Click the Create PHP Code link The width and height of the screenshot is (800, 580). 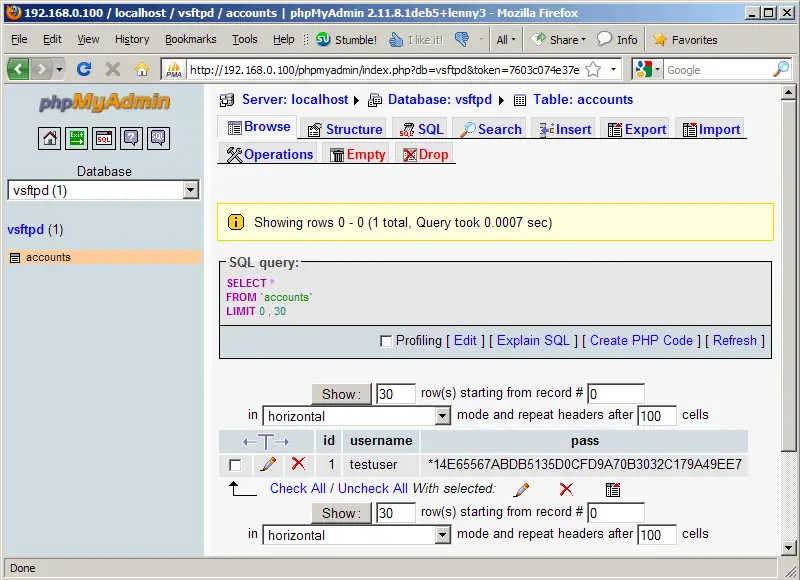(x=641, y=340)
